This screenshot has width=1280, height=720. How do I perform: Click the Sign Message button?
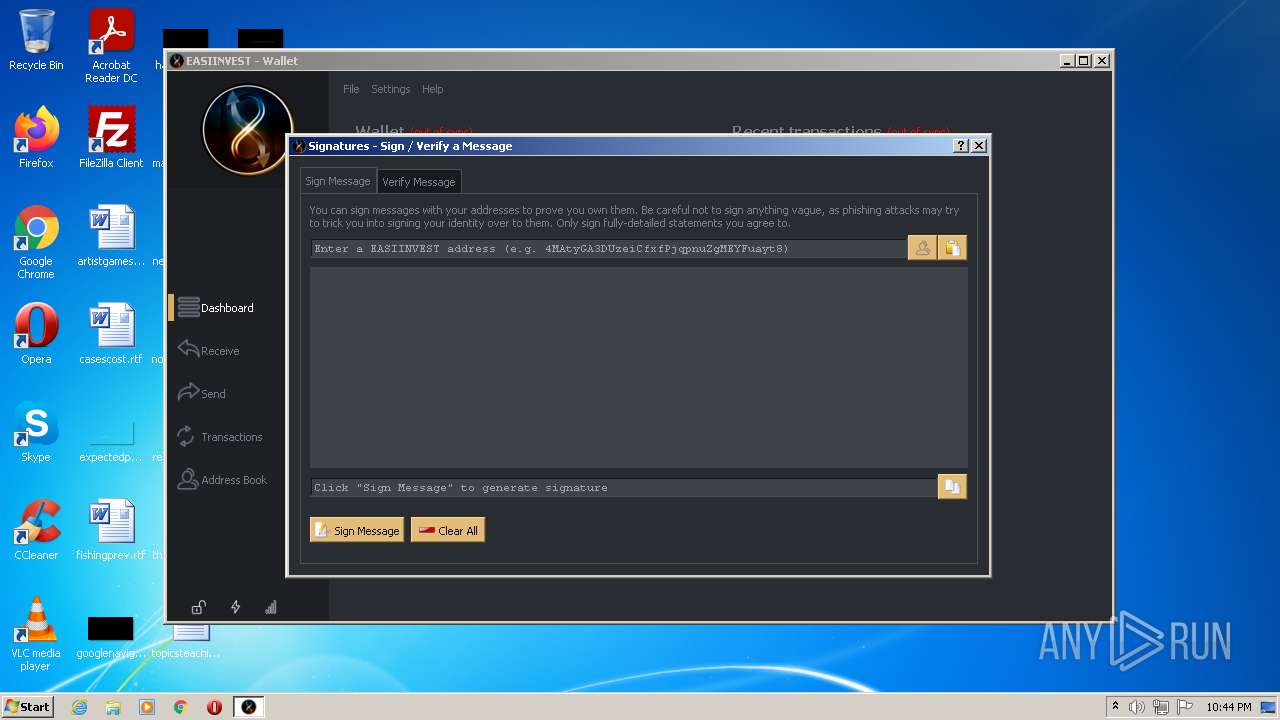(x=357, y=530)
